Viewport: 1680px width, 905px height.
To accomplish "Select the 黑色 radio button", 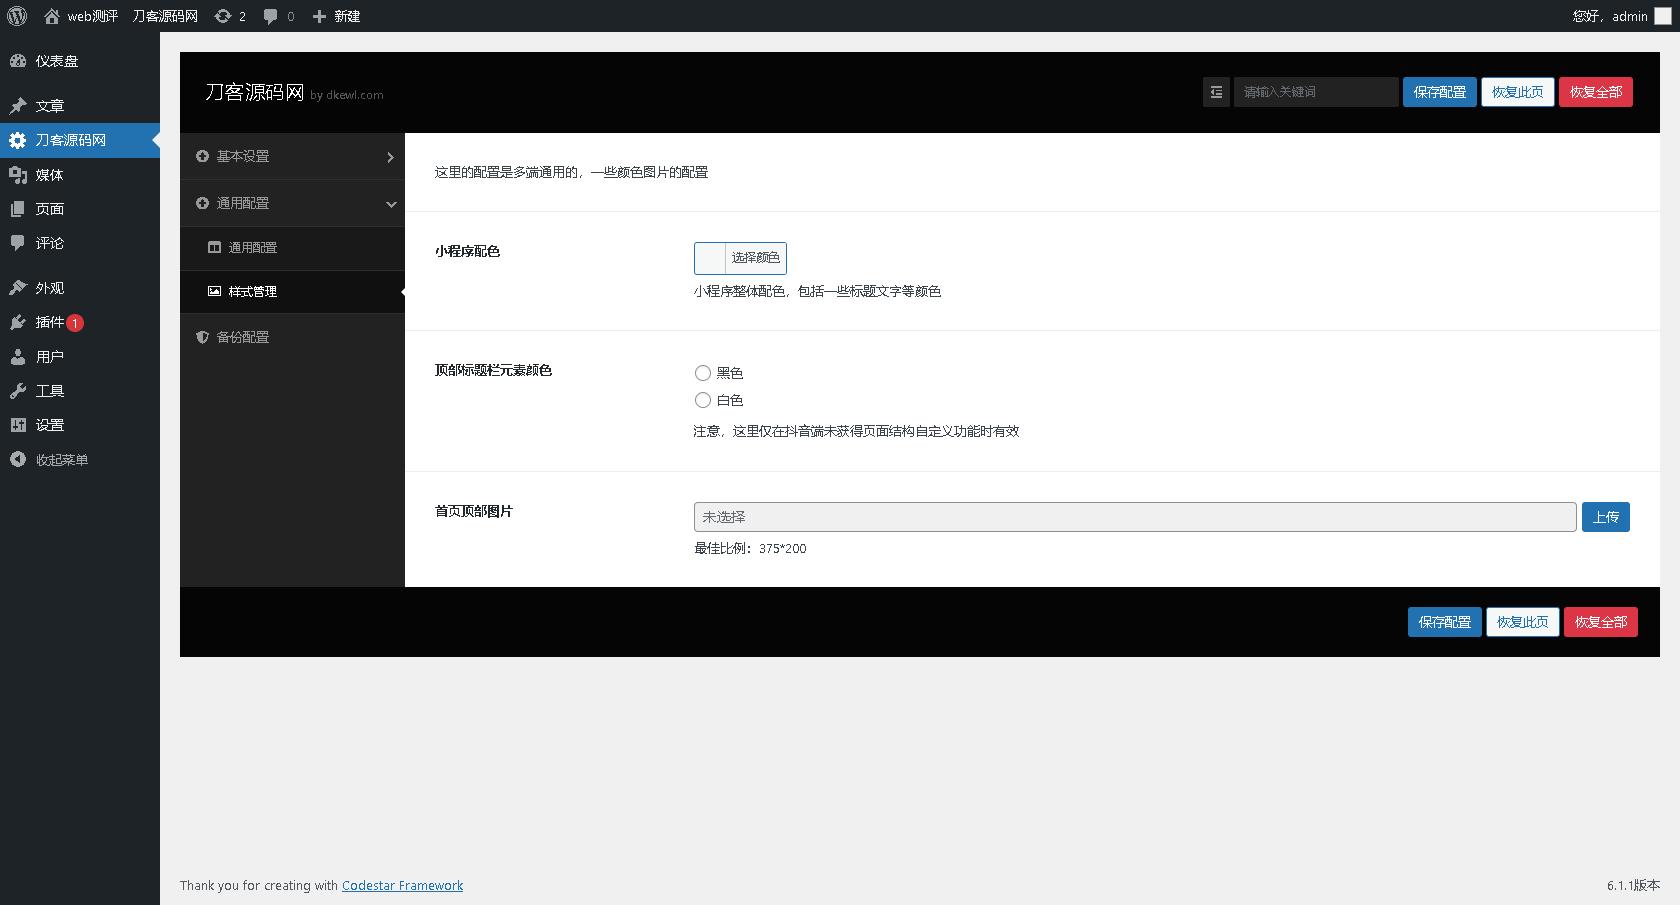I will coord(703,372).
